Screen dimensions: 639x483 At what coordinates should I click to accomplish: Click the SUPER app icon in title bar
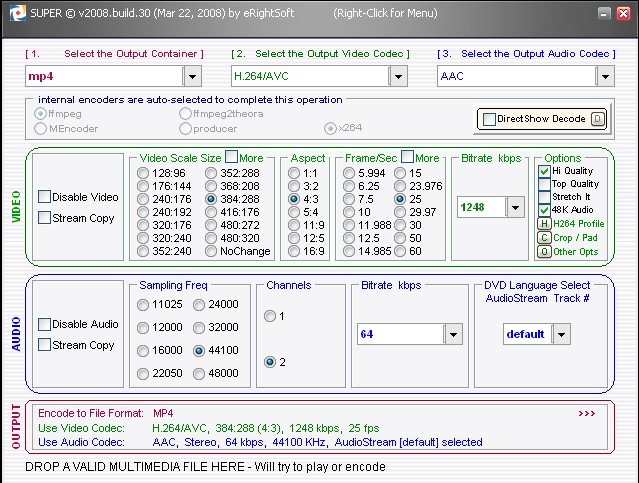(17, 13)
